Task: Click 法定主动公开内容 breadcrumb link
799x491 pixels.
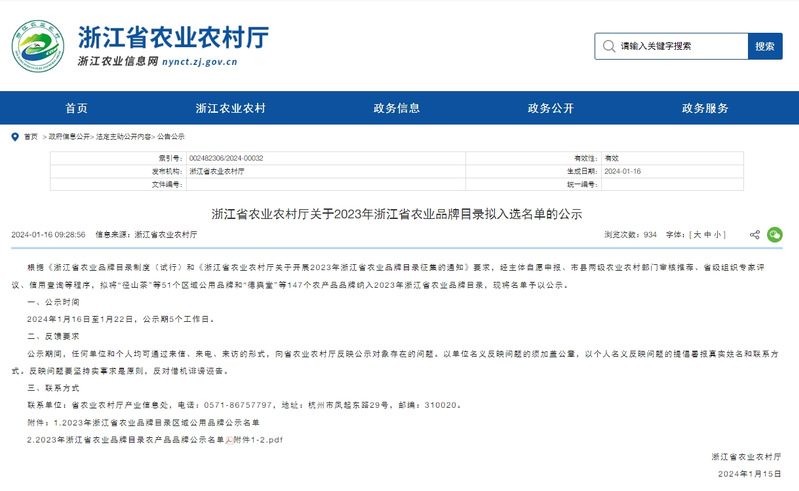Action: [x=123, y=137]
